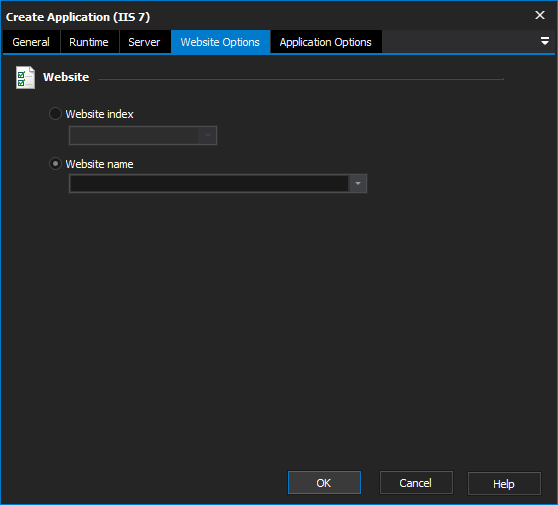Expand the Website index dropdown arrow
Screen dimensions: 558x505
208,135
